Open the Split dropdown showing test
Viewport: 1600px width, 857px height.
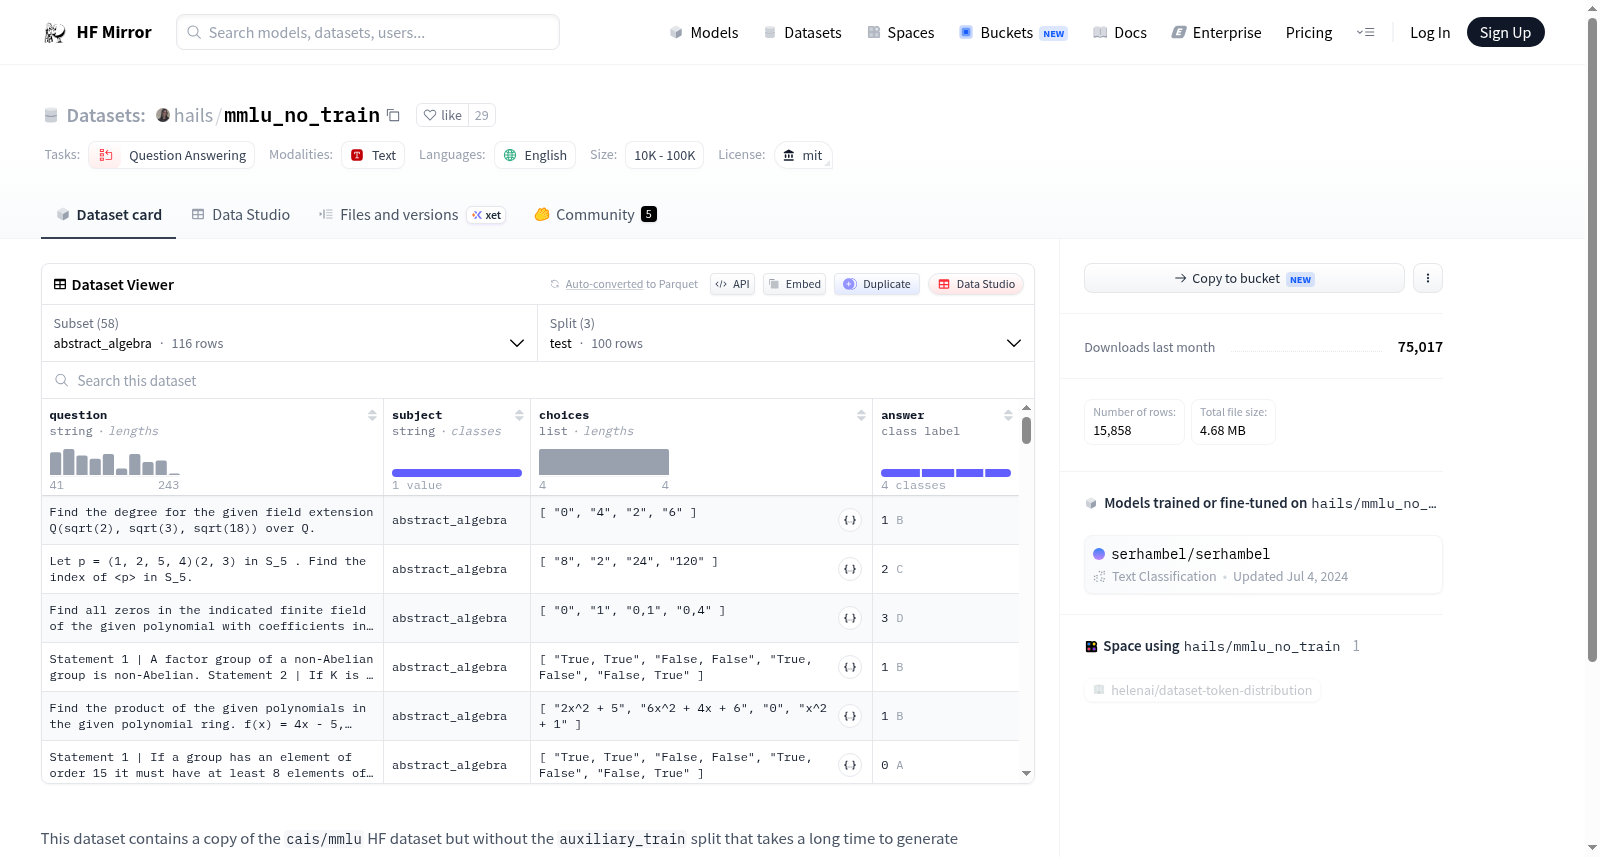tap(785, 333)
